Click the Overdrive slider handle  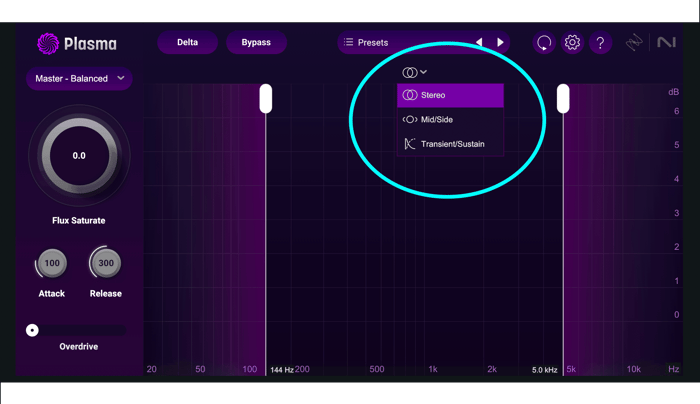(x=32, y=330)
